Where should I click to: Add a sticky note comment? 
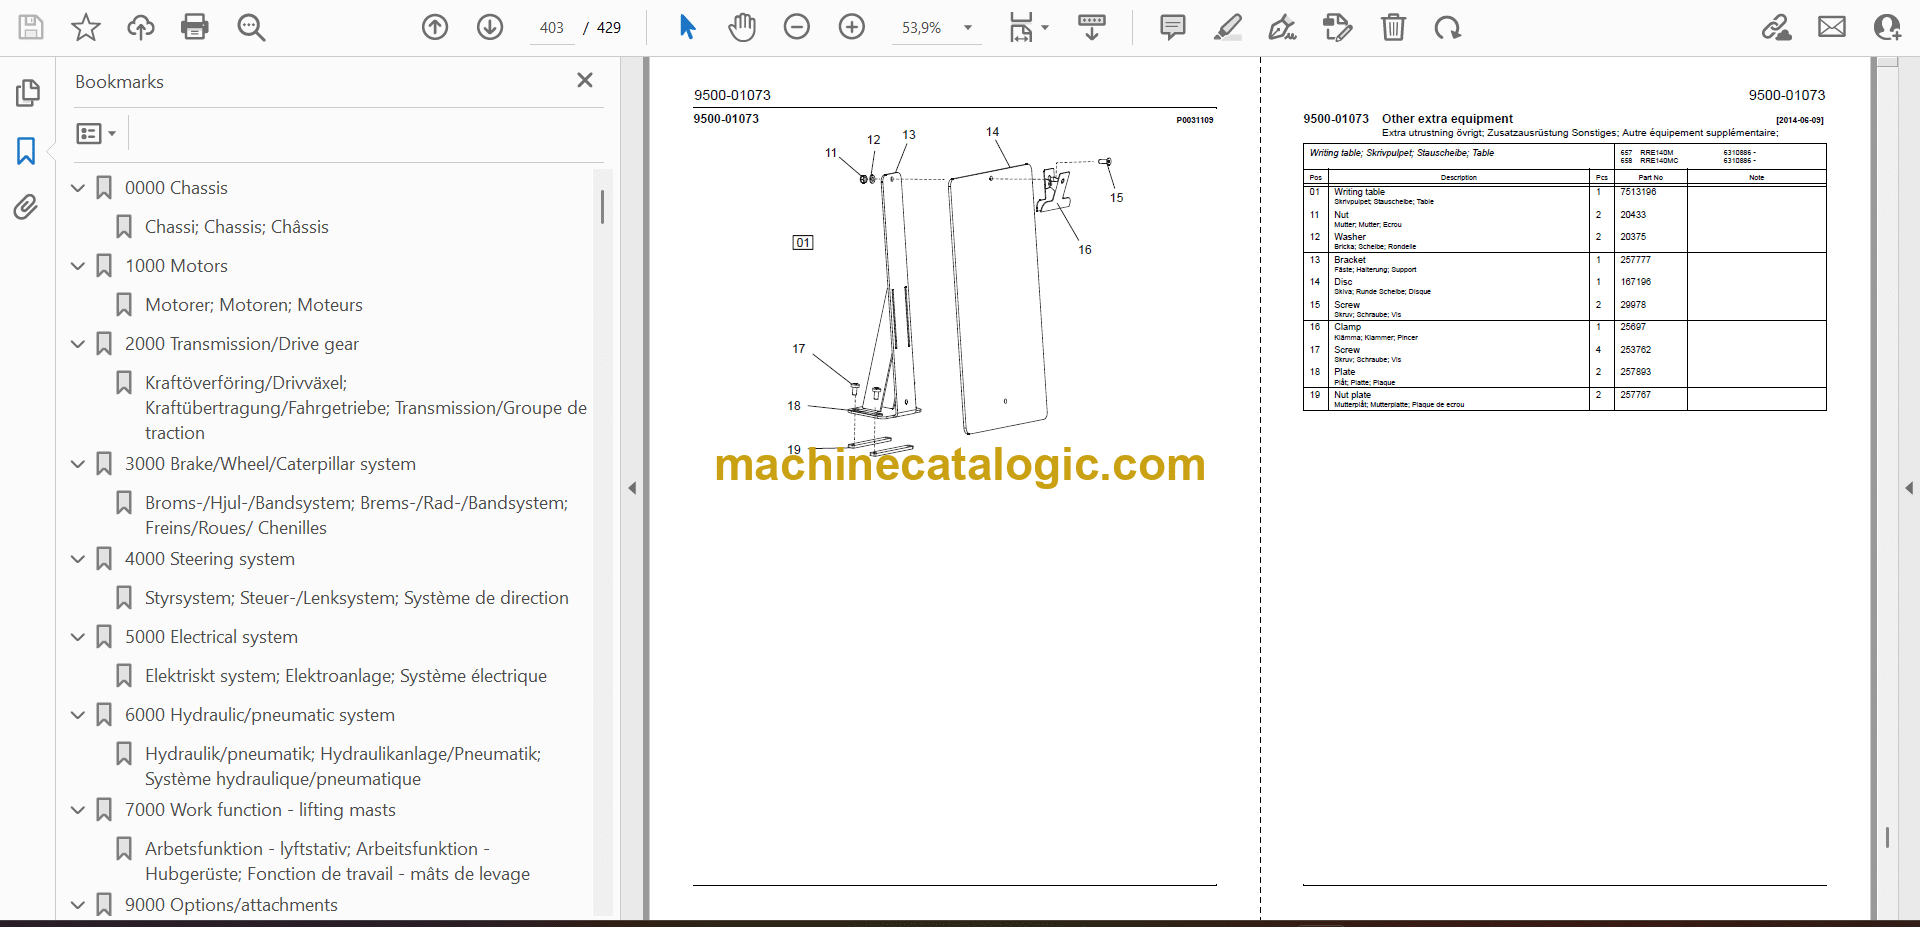tap(1173, 27)
